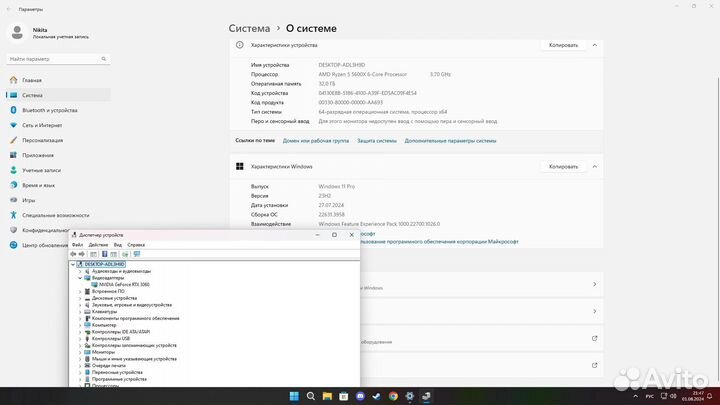The image size is (720, 405).
Task: Open notifications bell in taskbar
Action: click(x=710, y=396)
